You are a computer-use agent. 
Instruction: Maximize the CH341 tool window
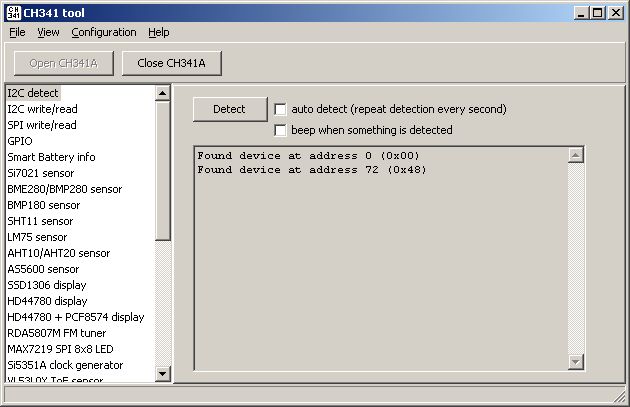click(597, 13)
